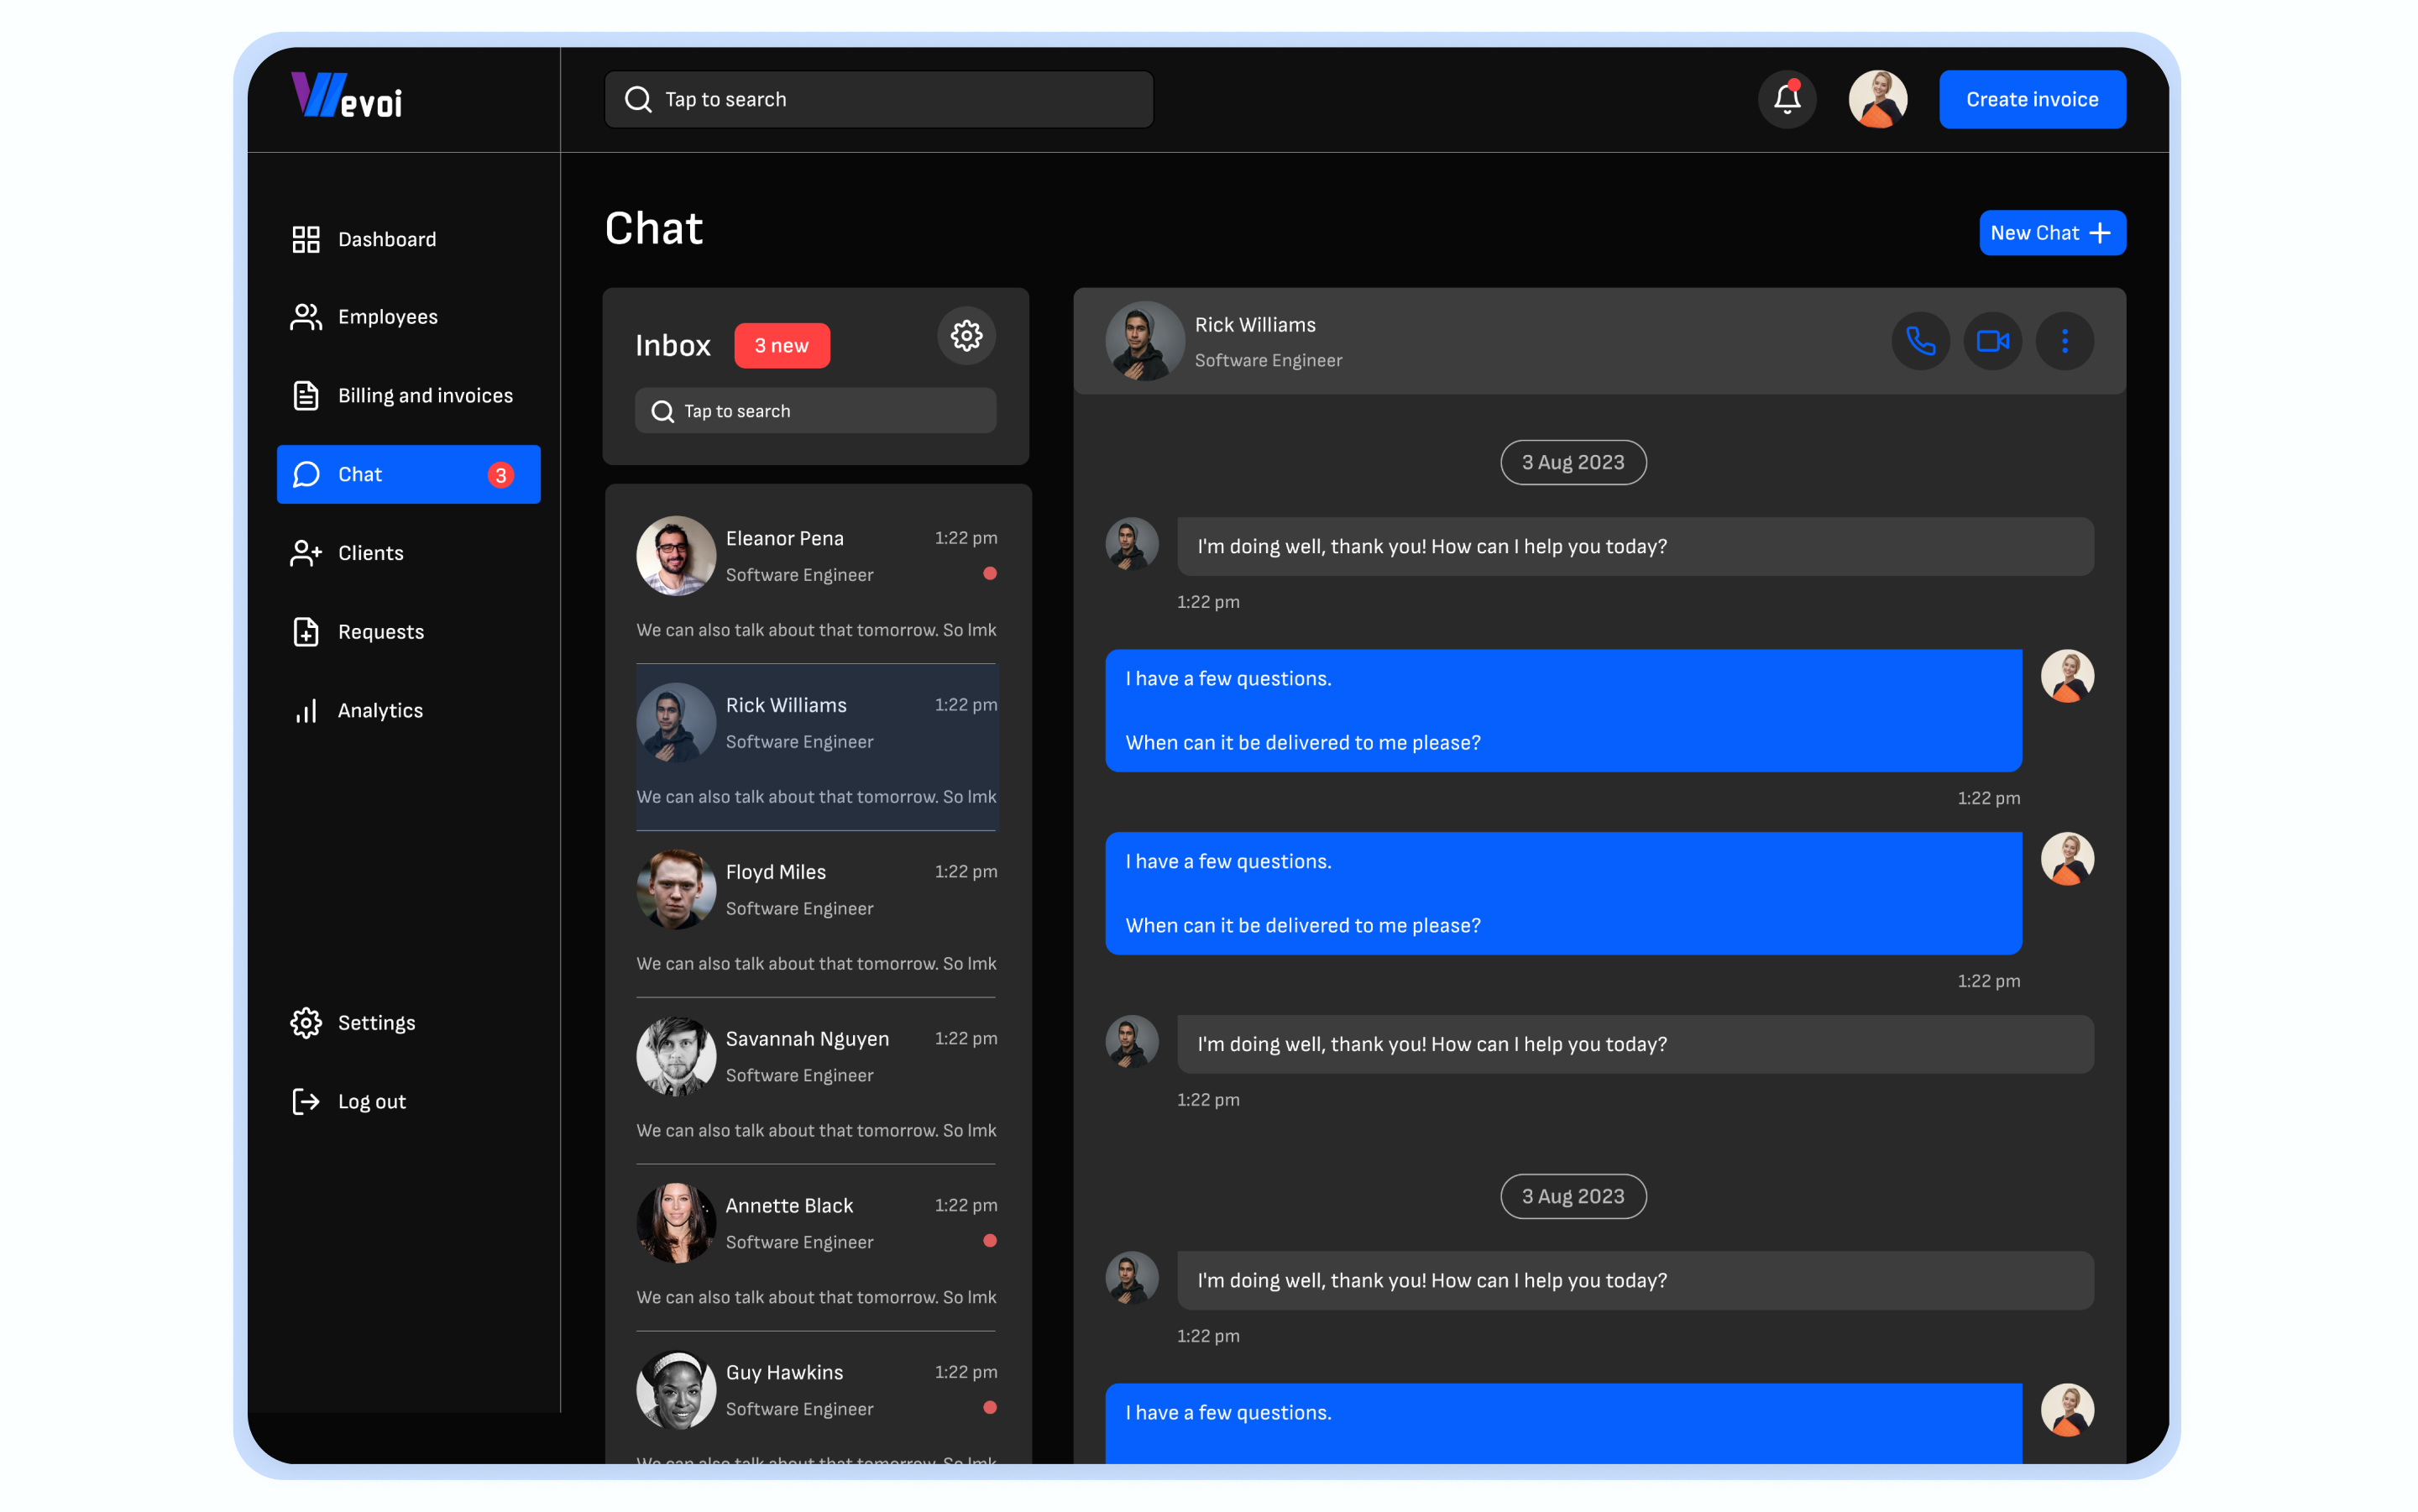Viewport: 2418px width, 1512px height.
Task: Click unread dot on Guy Hawkins
Action: tap(989, 1408)
